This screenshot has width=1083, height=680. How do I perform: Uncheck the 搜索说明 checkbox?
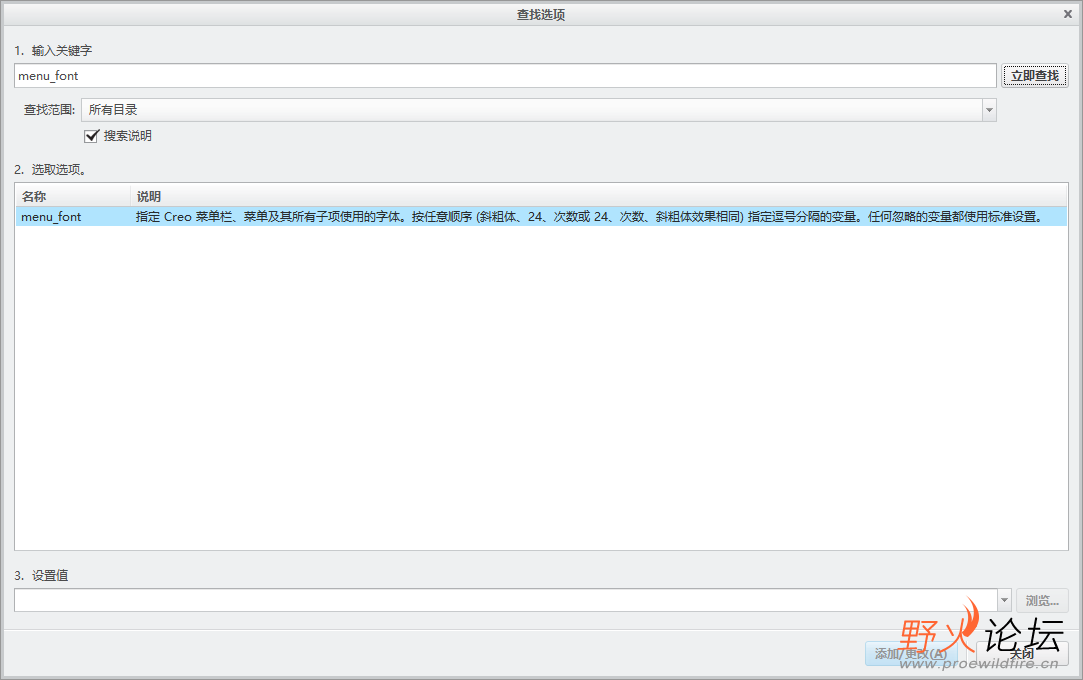click(91, 136)
